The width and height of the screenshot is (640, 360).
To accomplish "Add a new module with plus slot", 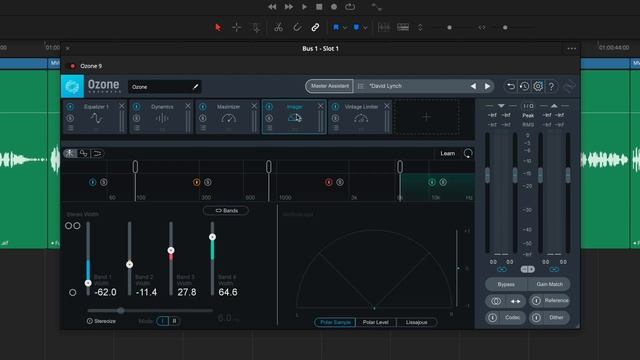I will coord(426,117).
